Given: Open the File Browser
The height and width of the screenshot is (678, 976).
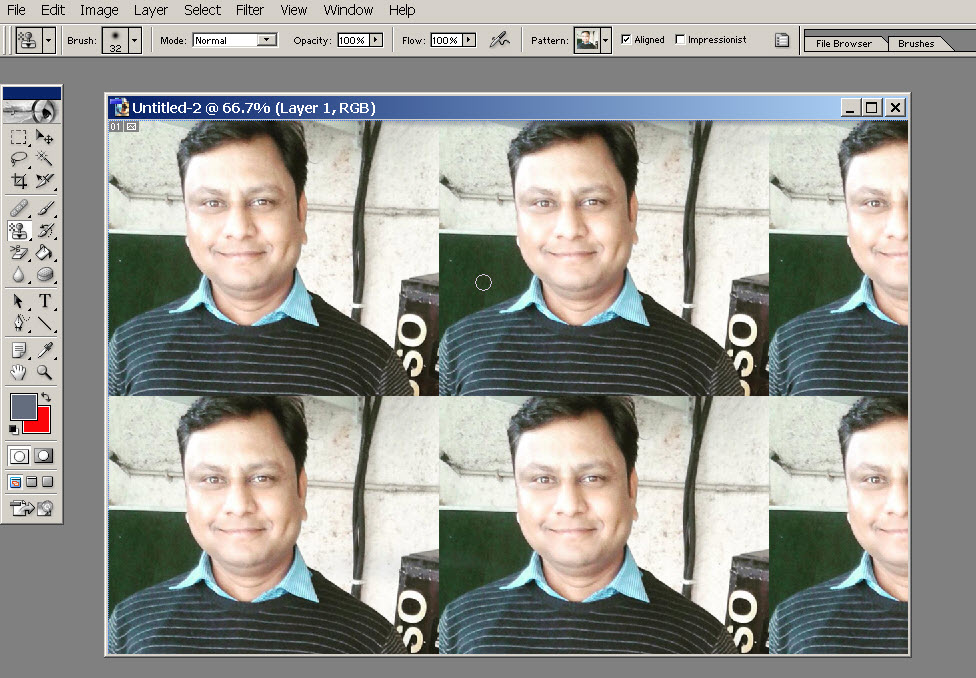Looking at the screenshot, I should [845, 43].
